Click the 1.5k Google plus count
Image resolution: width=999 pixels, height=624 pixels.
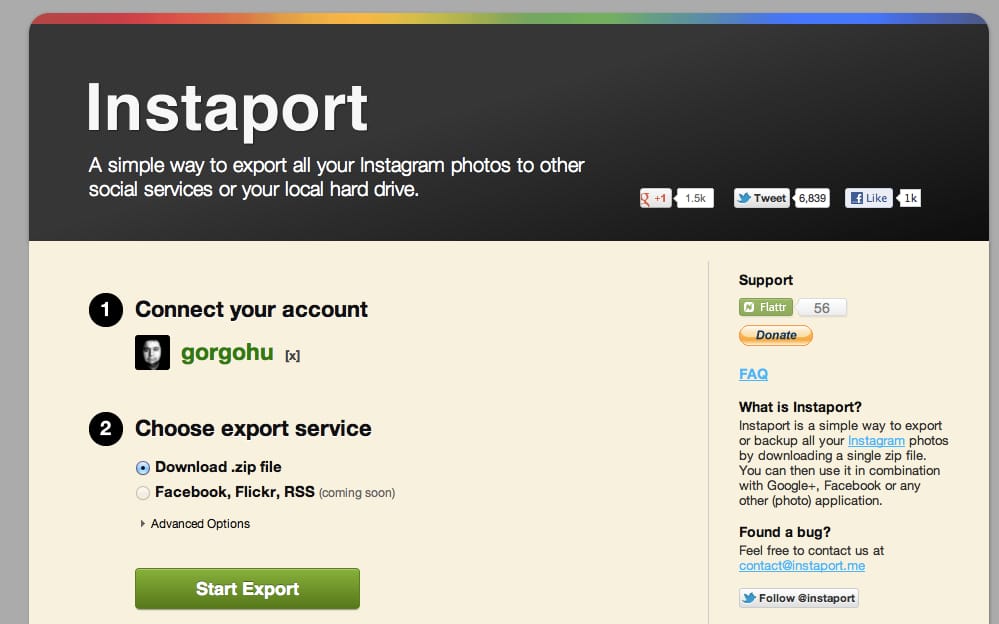[694, 198]
